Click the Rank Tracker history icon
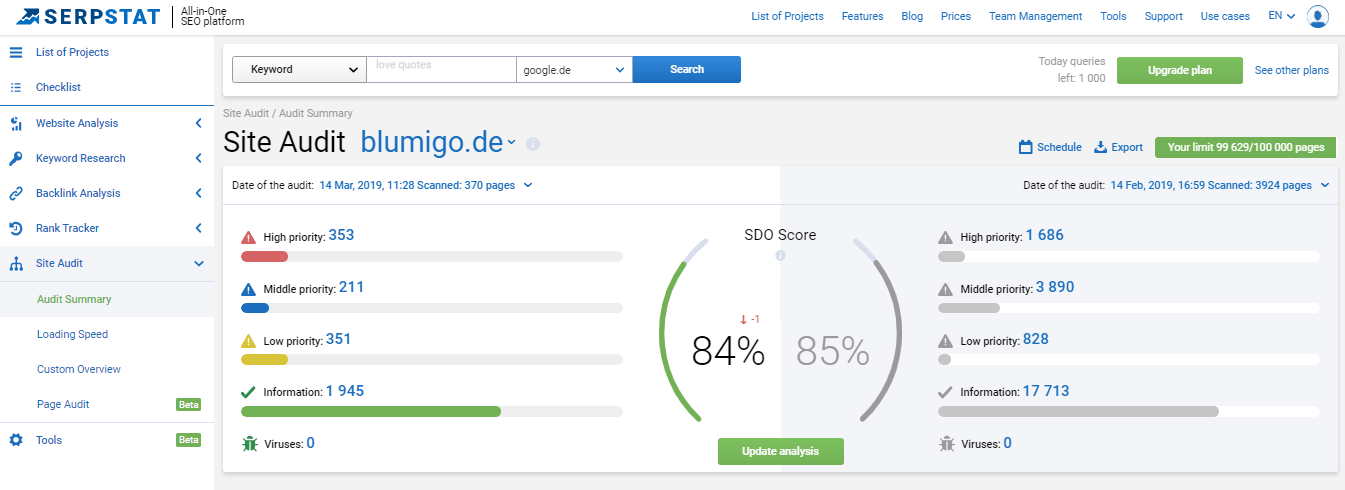 pos(16,228)
